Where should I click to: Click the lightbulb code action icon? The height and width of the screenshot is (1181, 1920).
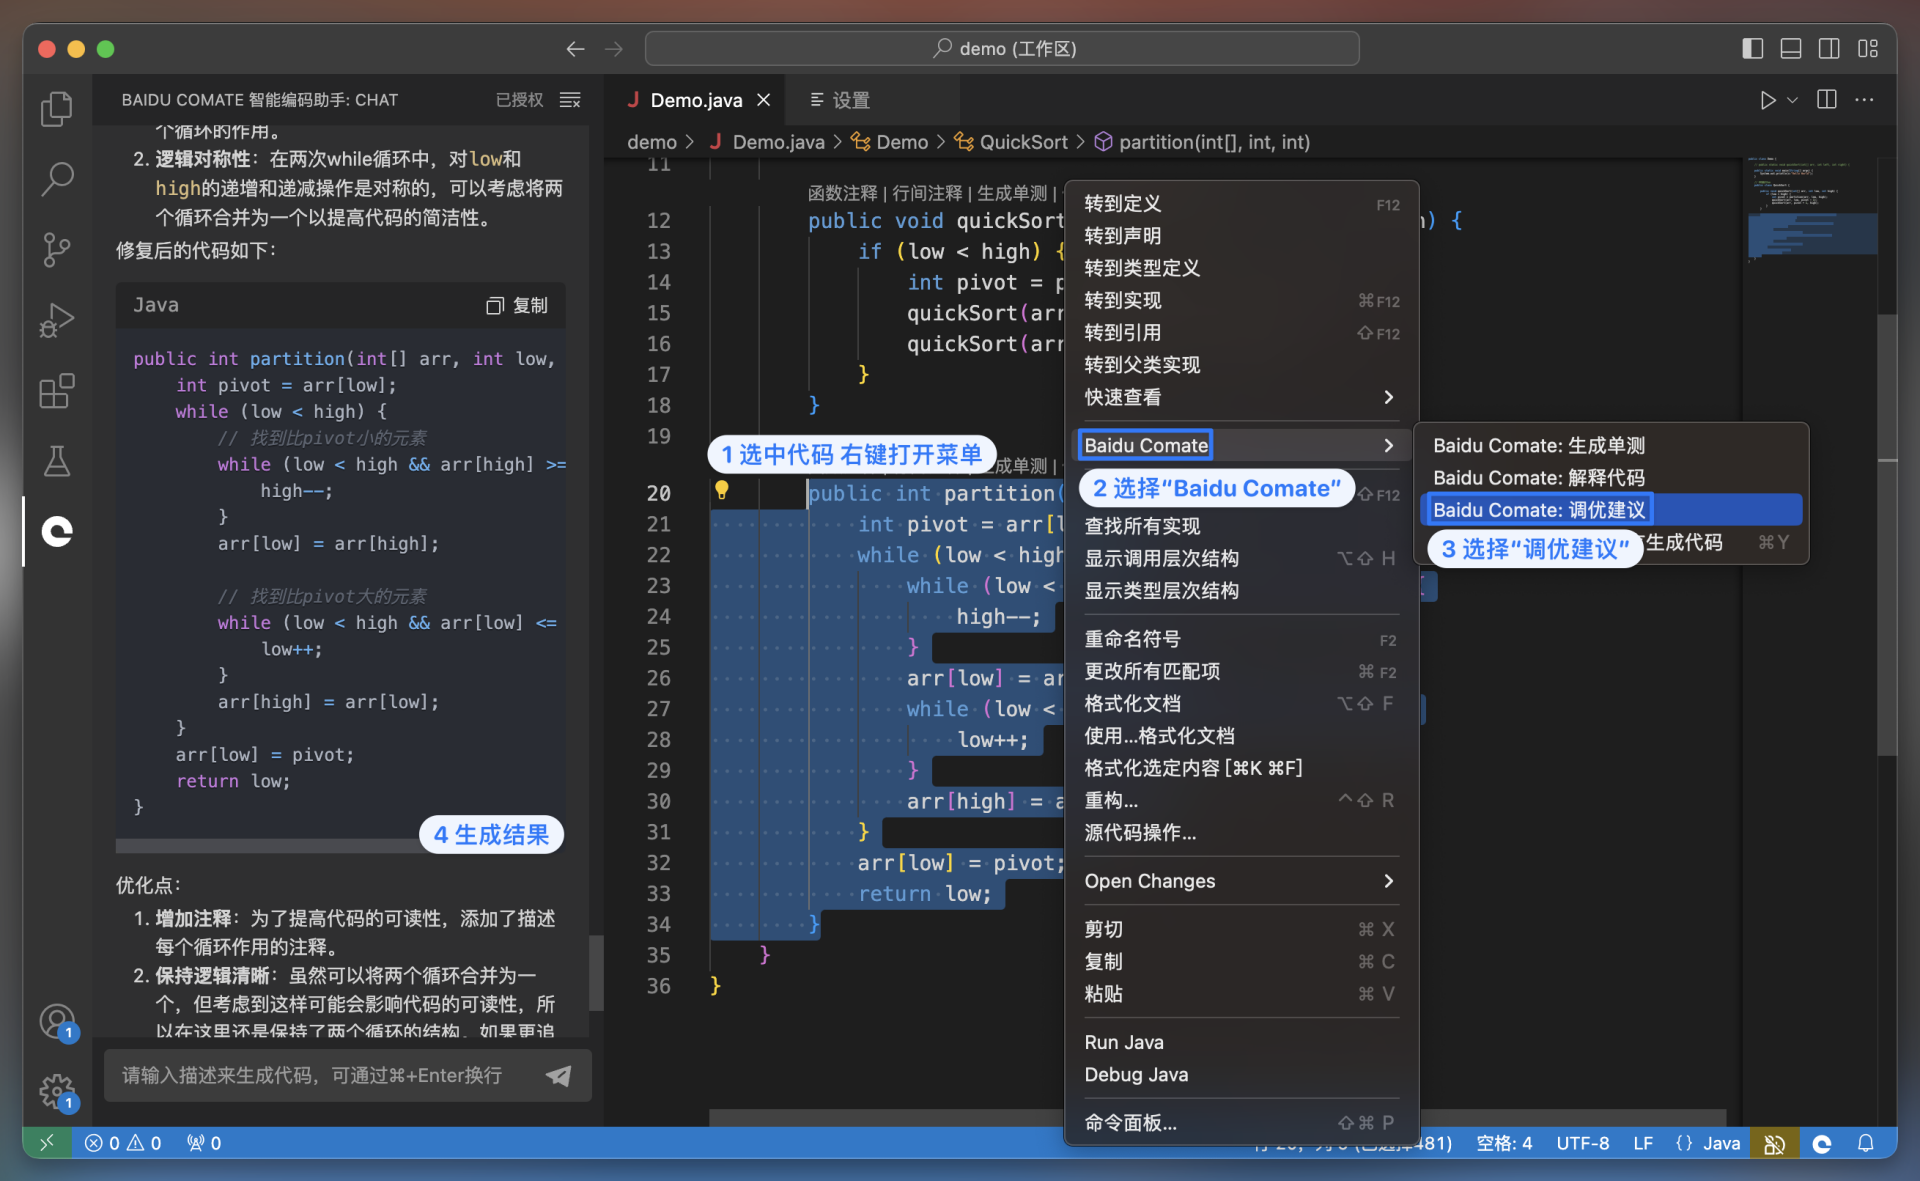click(721, 490)
